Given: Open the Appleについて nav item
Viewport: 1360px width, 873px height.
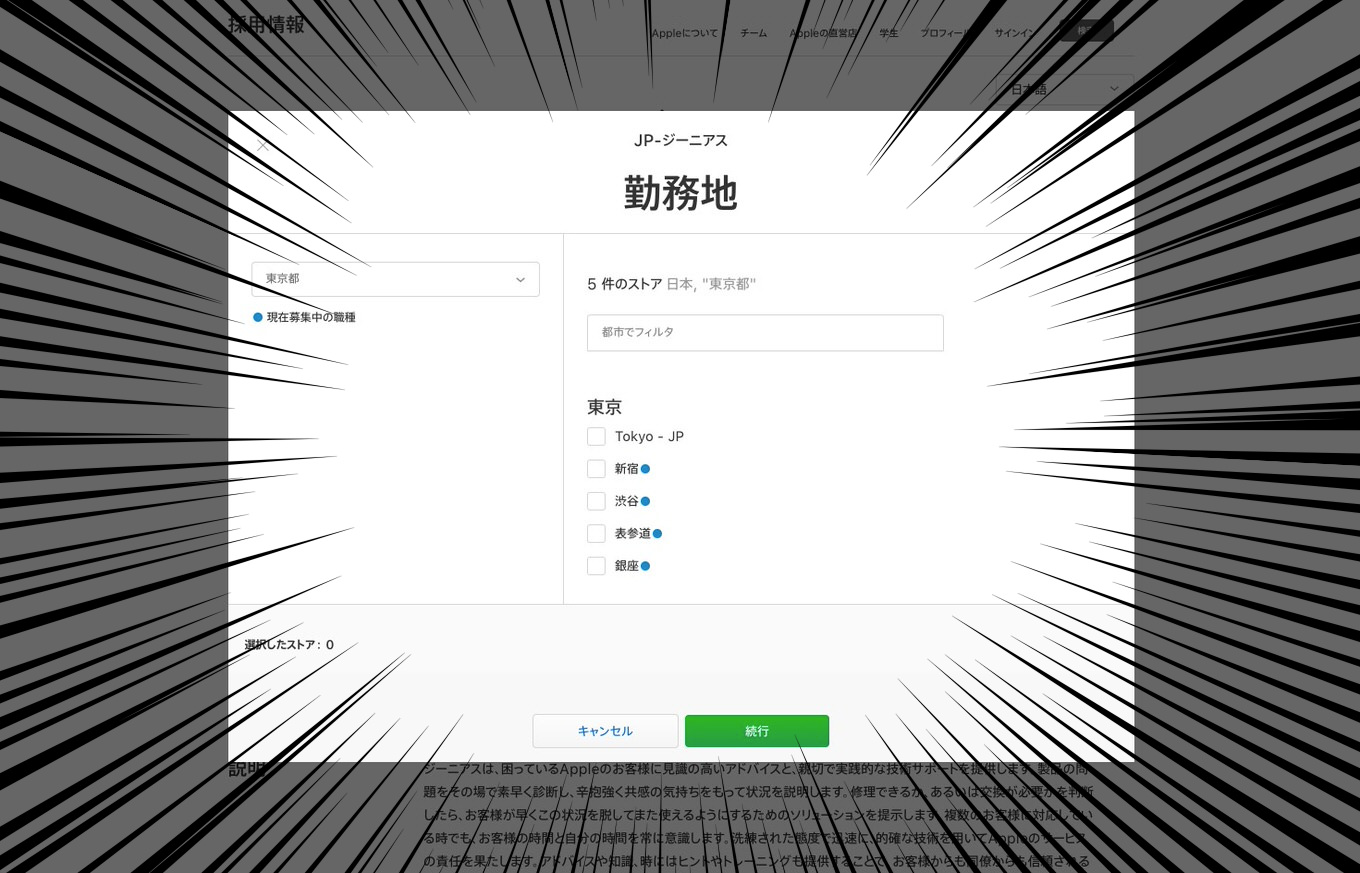Looking at the screenshot, I should 685,33.
